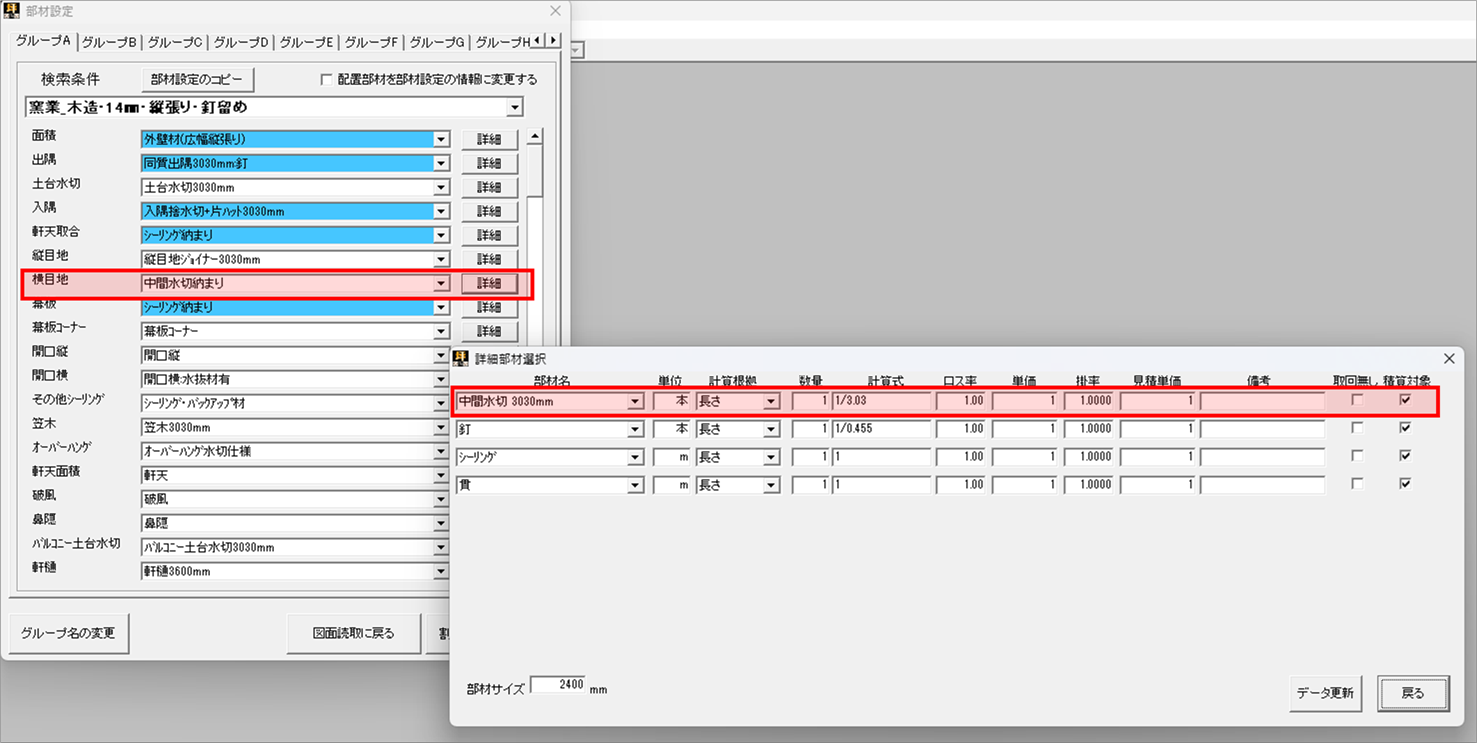Enable 配置部材を部材設定の情報に変更する checkbox

(325, 79)
